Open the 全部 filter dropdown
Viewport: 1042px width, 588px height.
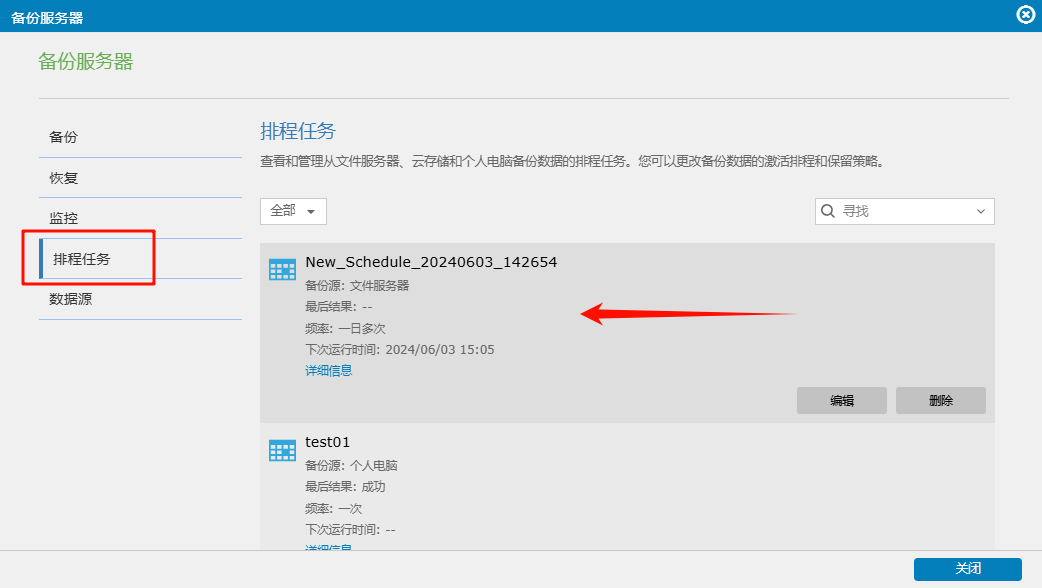tap(293, 211)
